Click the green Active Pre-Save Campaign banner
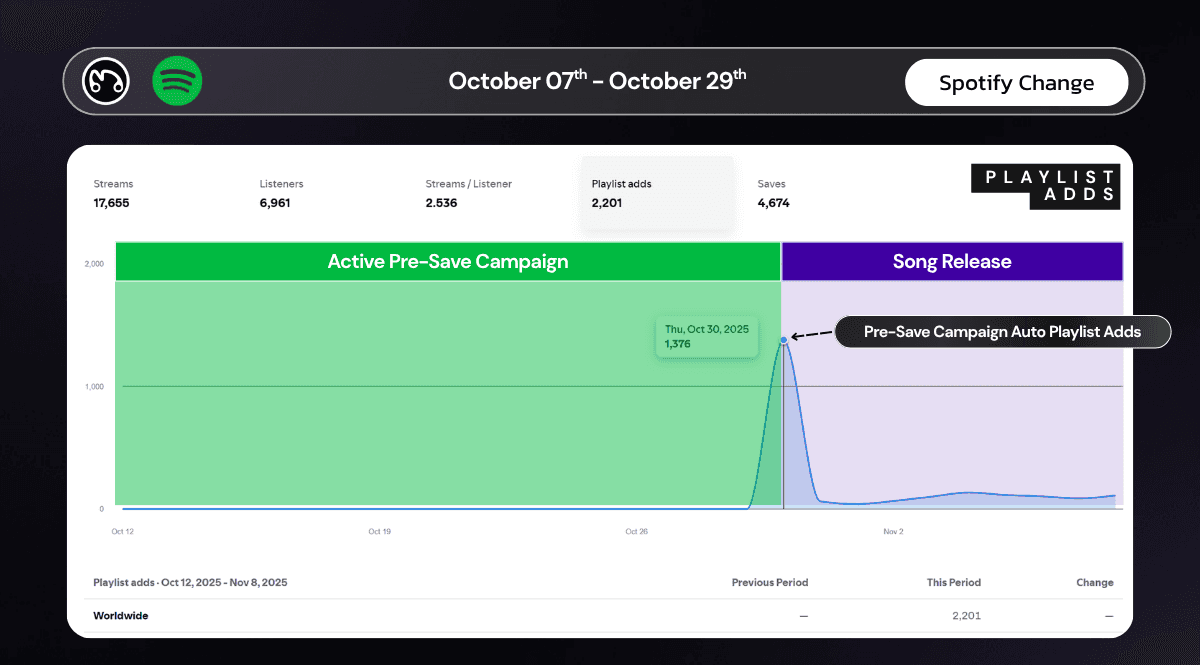This screenshot has width=1200, height=665. point(448,261)
